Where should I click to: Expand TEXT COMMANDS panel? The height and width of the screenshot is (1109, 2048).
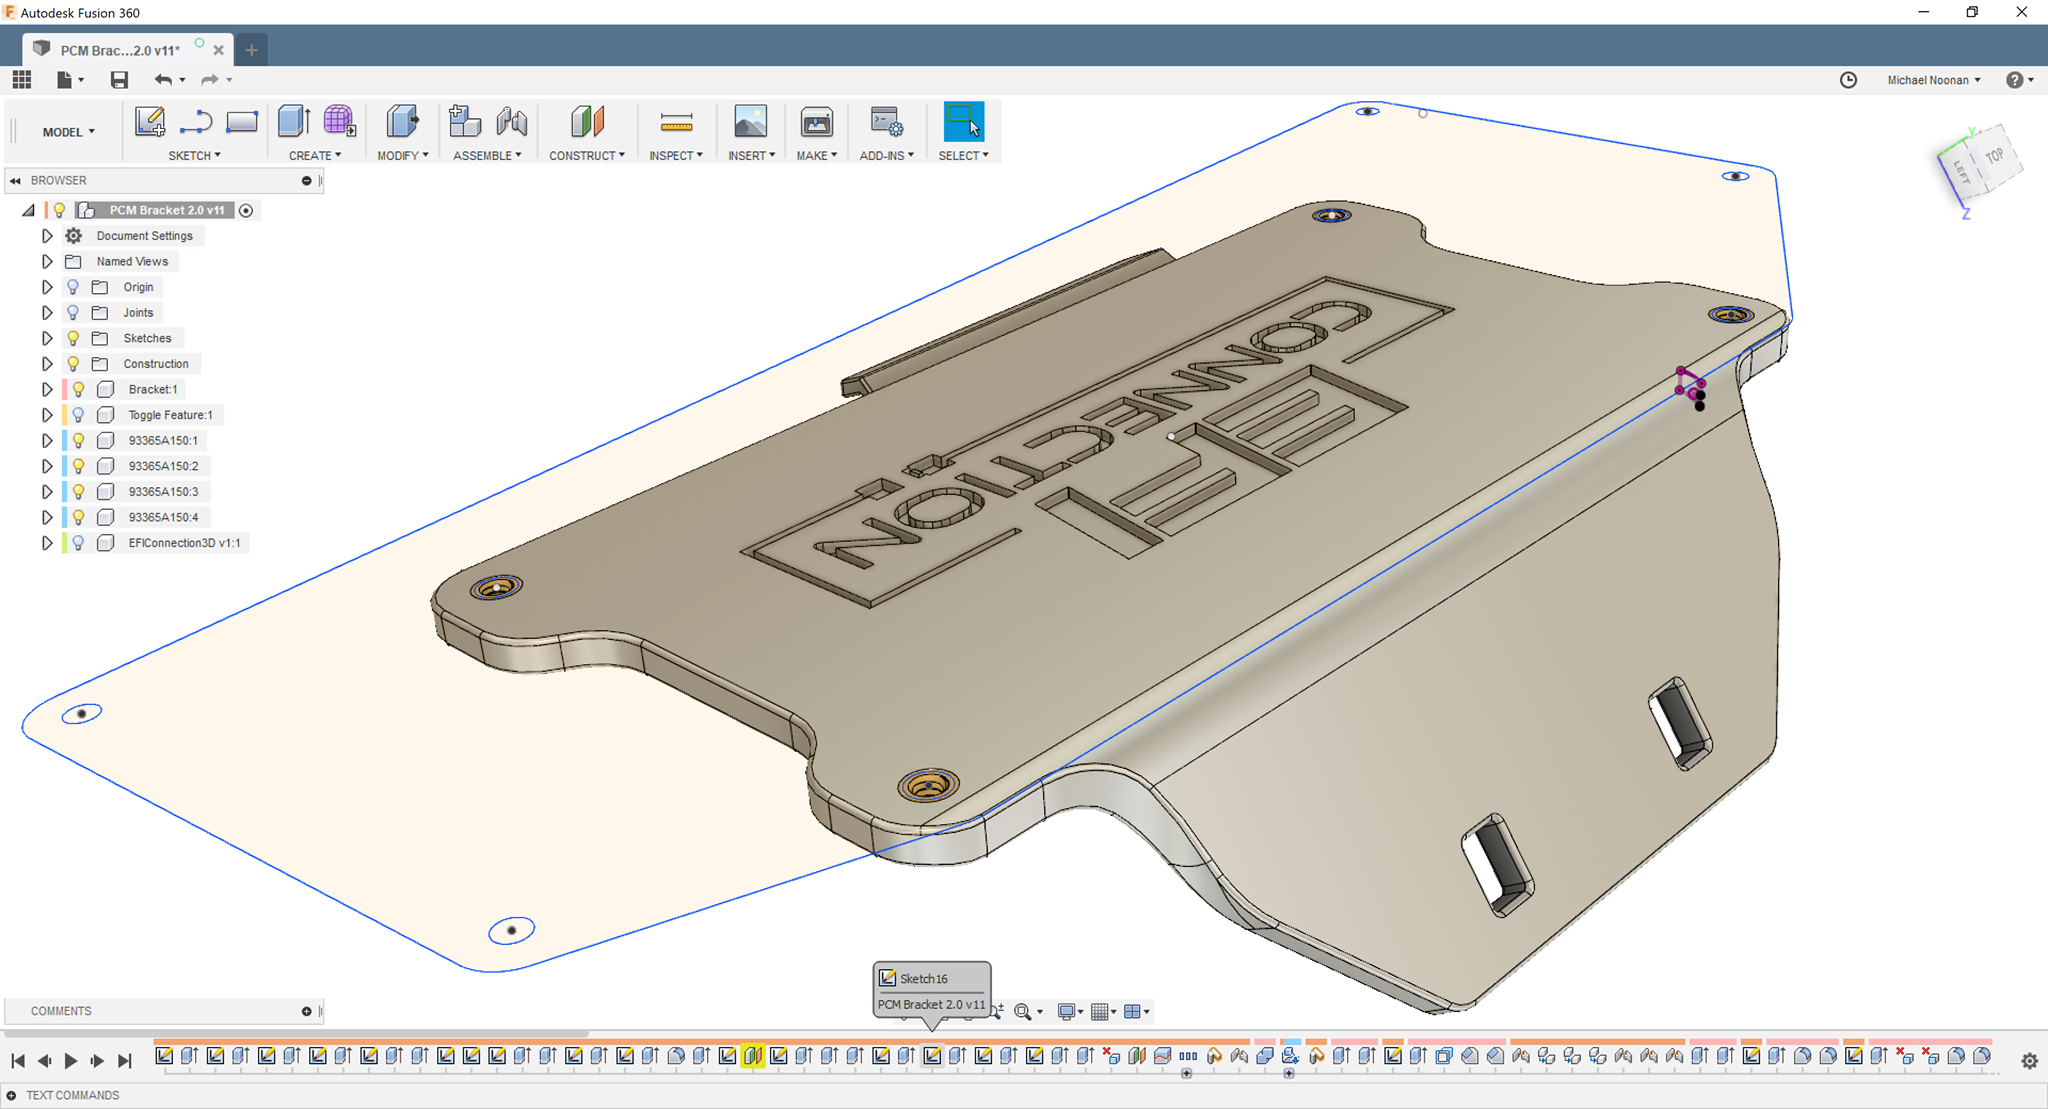pyautogui.click(x=12, y=1095)
